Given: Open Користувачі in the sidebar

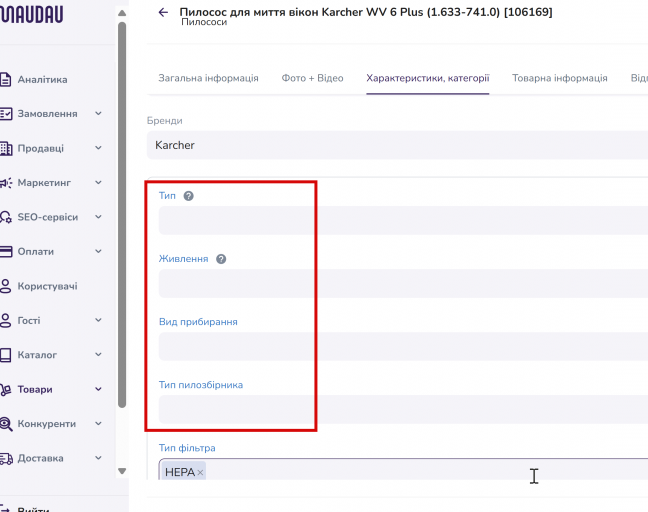Looking at the screenshot, I should (x=47, y=286).
